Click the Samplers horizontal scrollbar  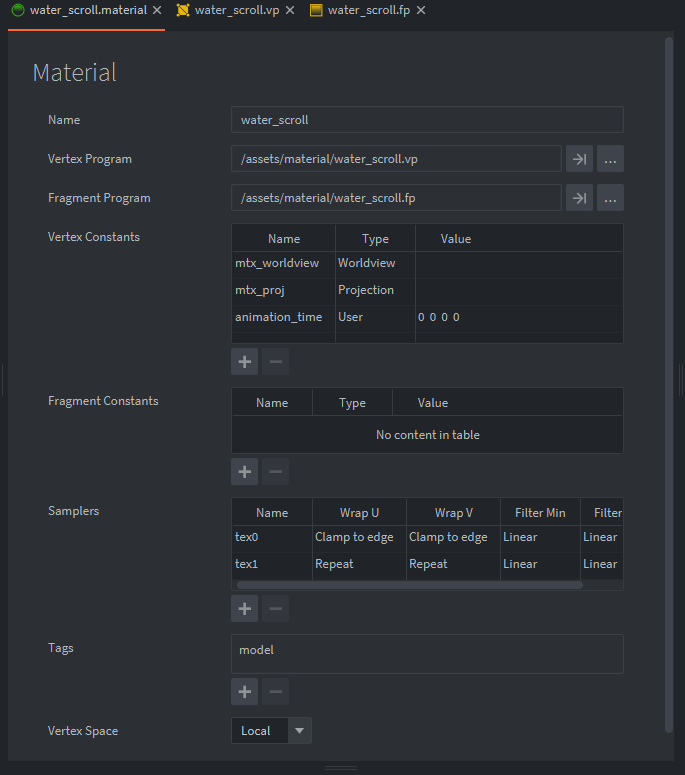click(409, 585)
